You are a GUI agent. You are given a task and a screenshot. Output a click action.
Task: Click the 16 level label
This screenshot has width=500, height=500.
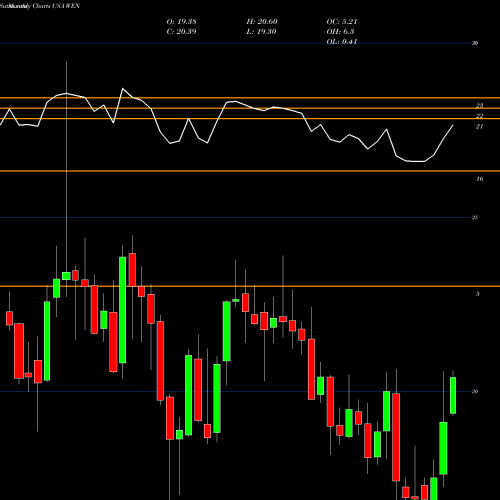pos(479,179)
